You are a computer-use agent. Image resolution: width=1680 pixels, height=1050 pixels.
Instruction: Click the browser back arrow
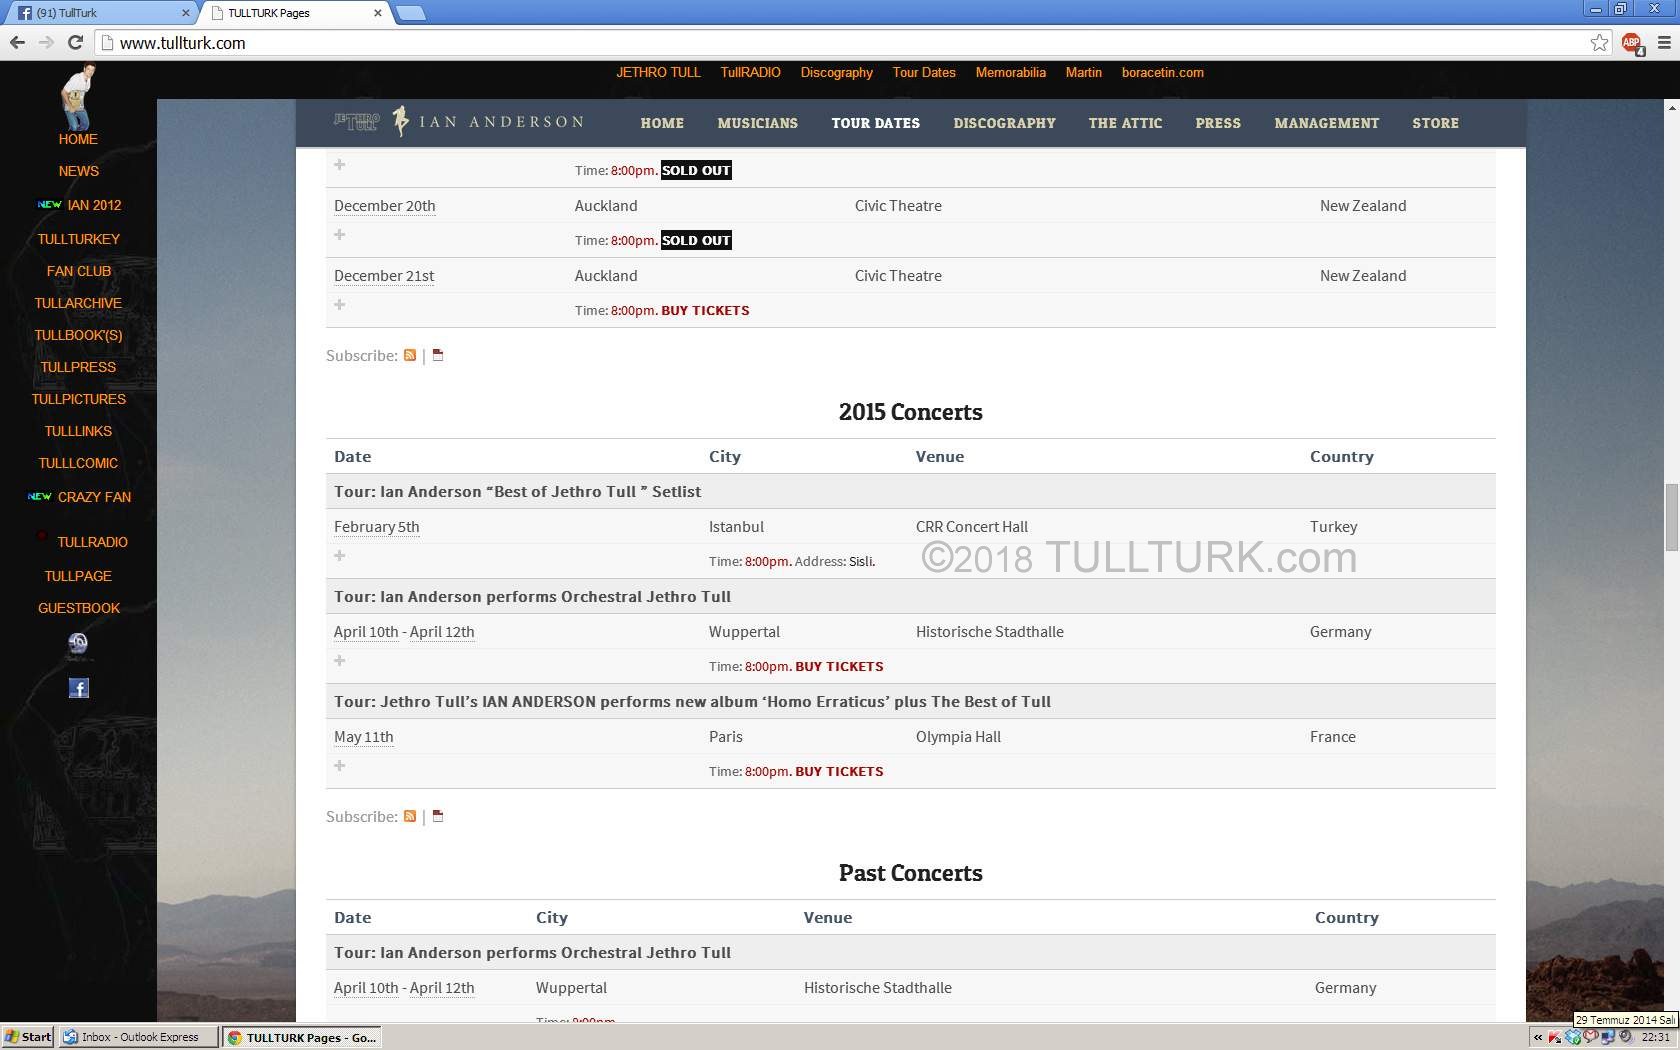point(17,42)
